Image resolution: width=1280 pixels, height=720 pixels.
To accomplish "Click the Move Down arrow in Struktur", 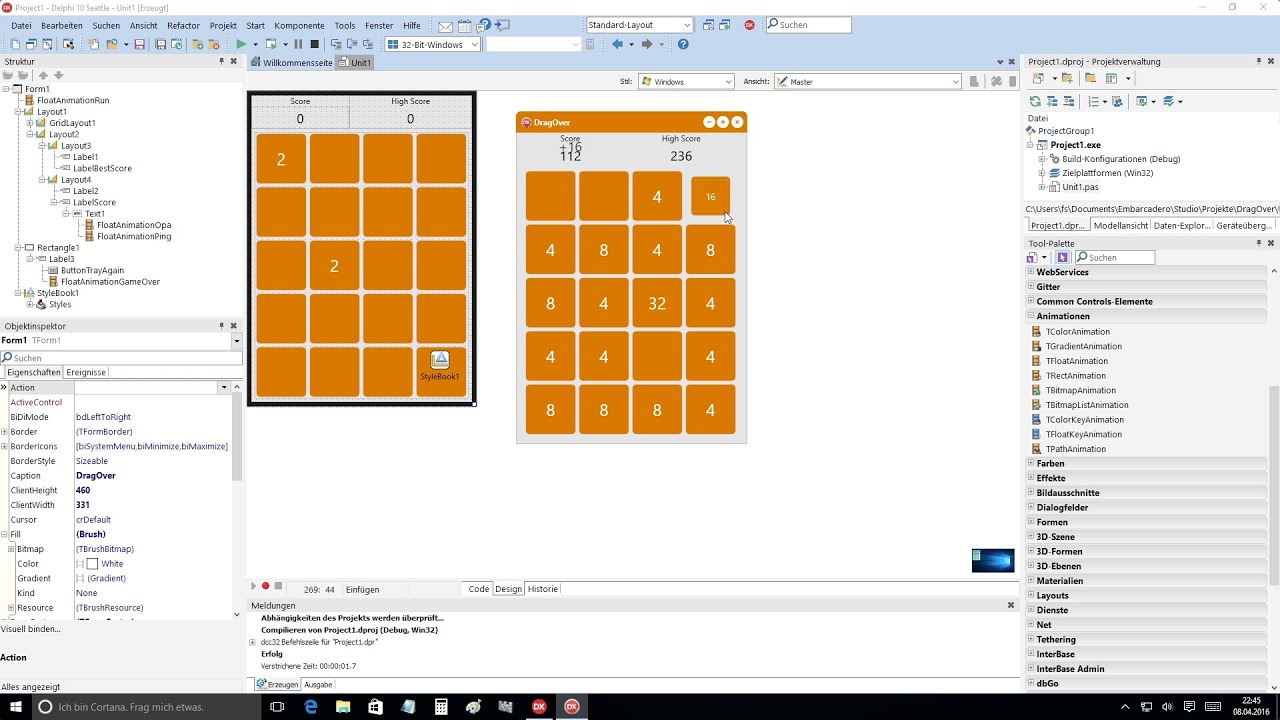I will tap(58, 75).
